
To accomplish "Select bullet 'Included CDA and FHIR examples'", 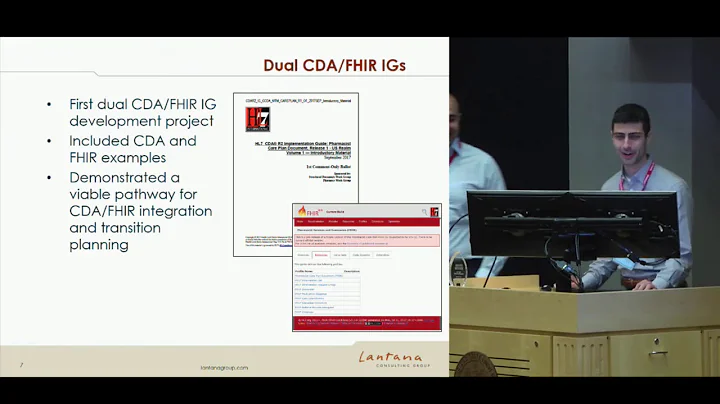I will tap(133, 149).
